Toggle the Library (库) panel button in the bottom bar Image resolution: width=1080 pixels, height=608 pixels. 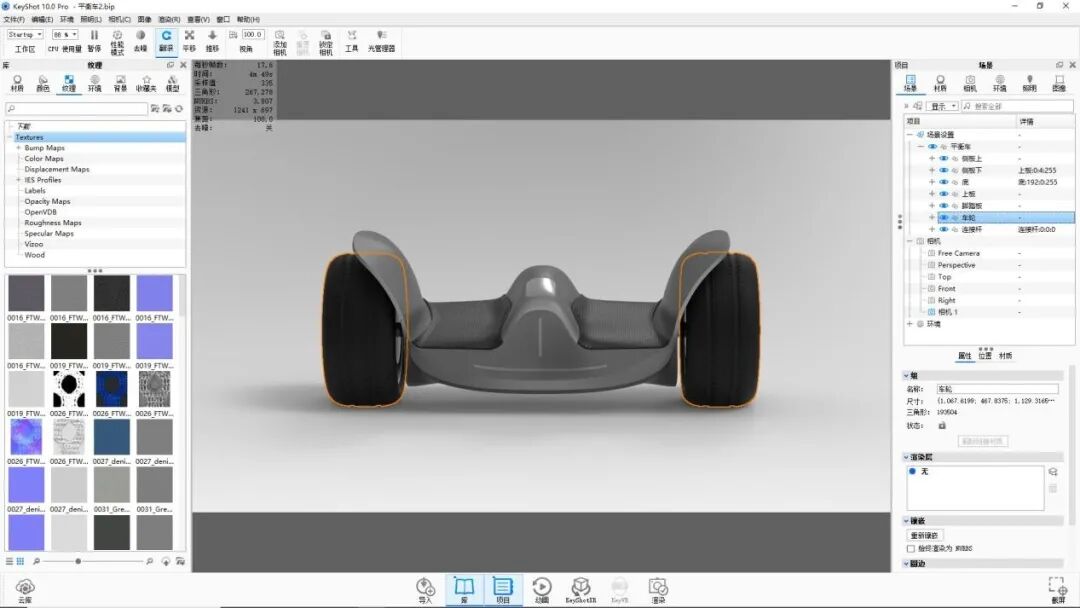click(x=464, y=590)
